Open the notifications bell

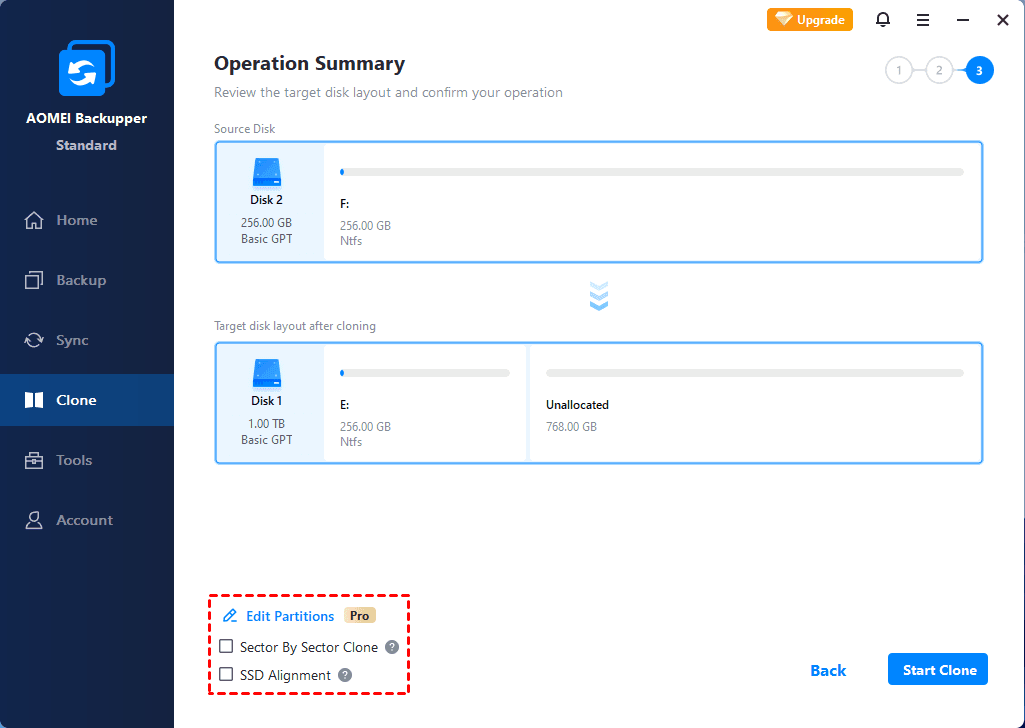882,20
